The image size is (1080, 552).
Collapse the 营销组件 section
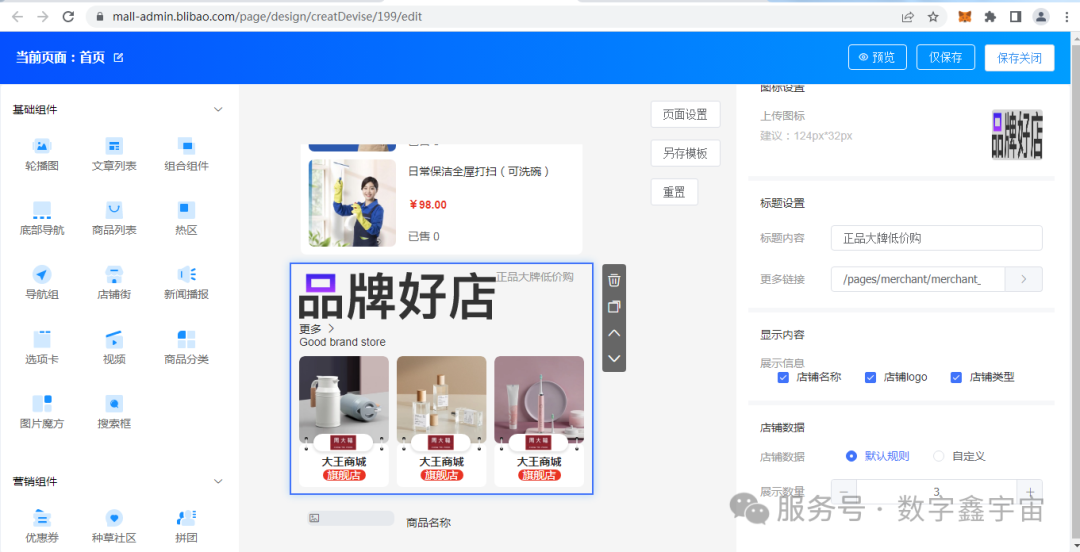[x=218, y=482]
